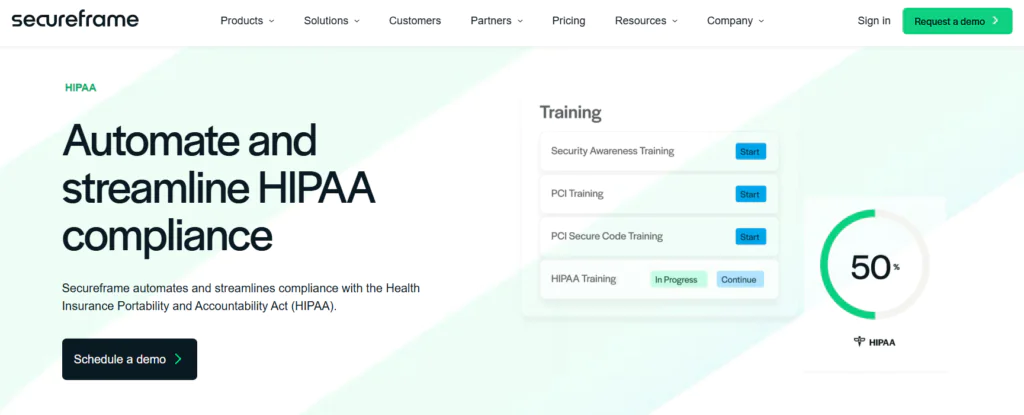Viewport: 1024px width, 415px height.
Task: Open the Partners dropdown
Action: pyautogui.click(x=496, y=21)
